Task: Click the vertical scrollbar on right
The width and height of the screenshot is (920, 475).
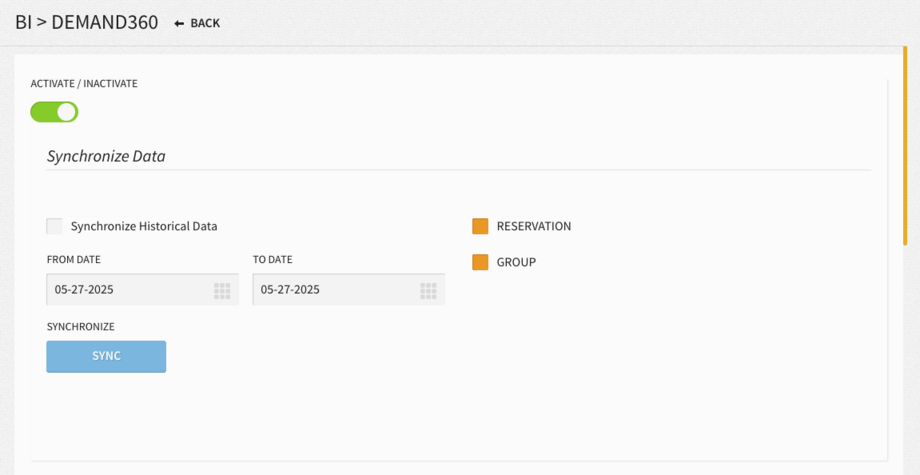Action: 905,145
